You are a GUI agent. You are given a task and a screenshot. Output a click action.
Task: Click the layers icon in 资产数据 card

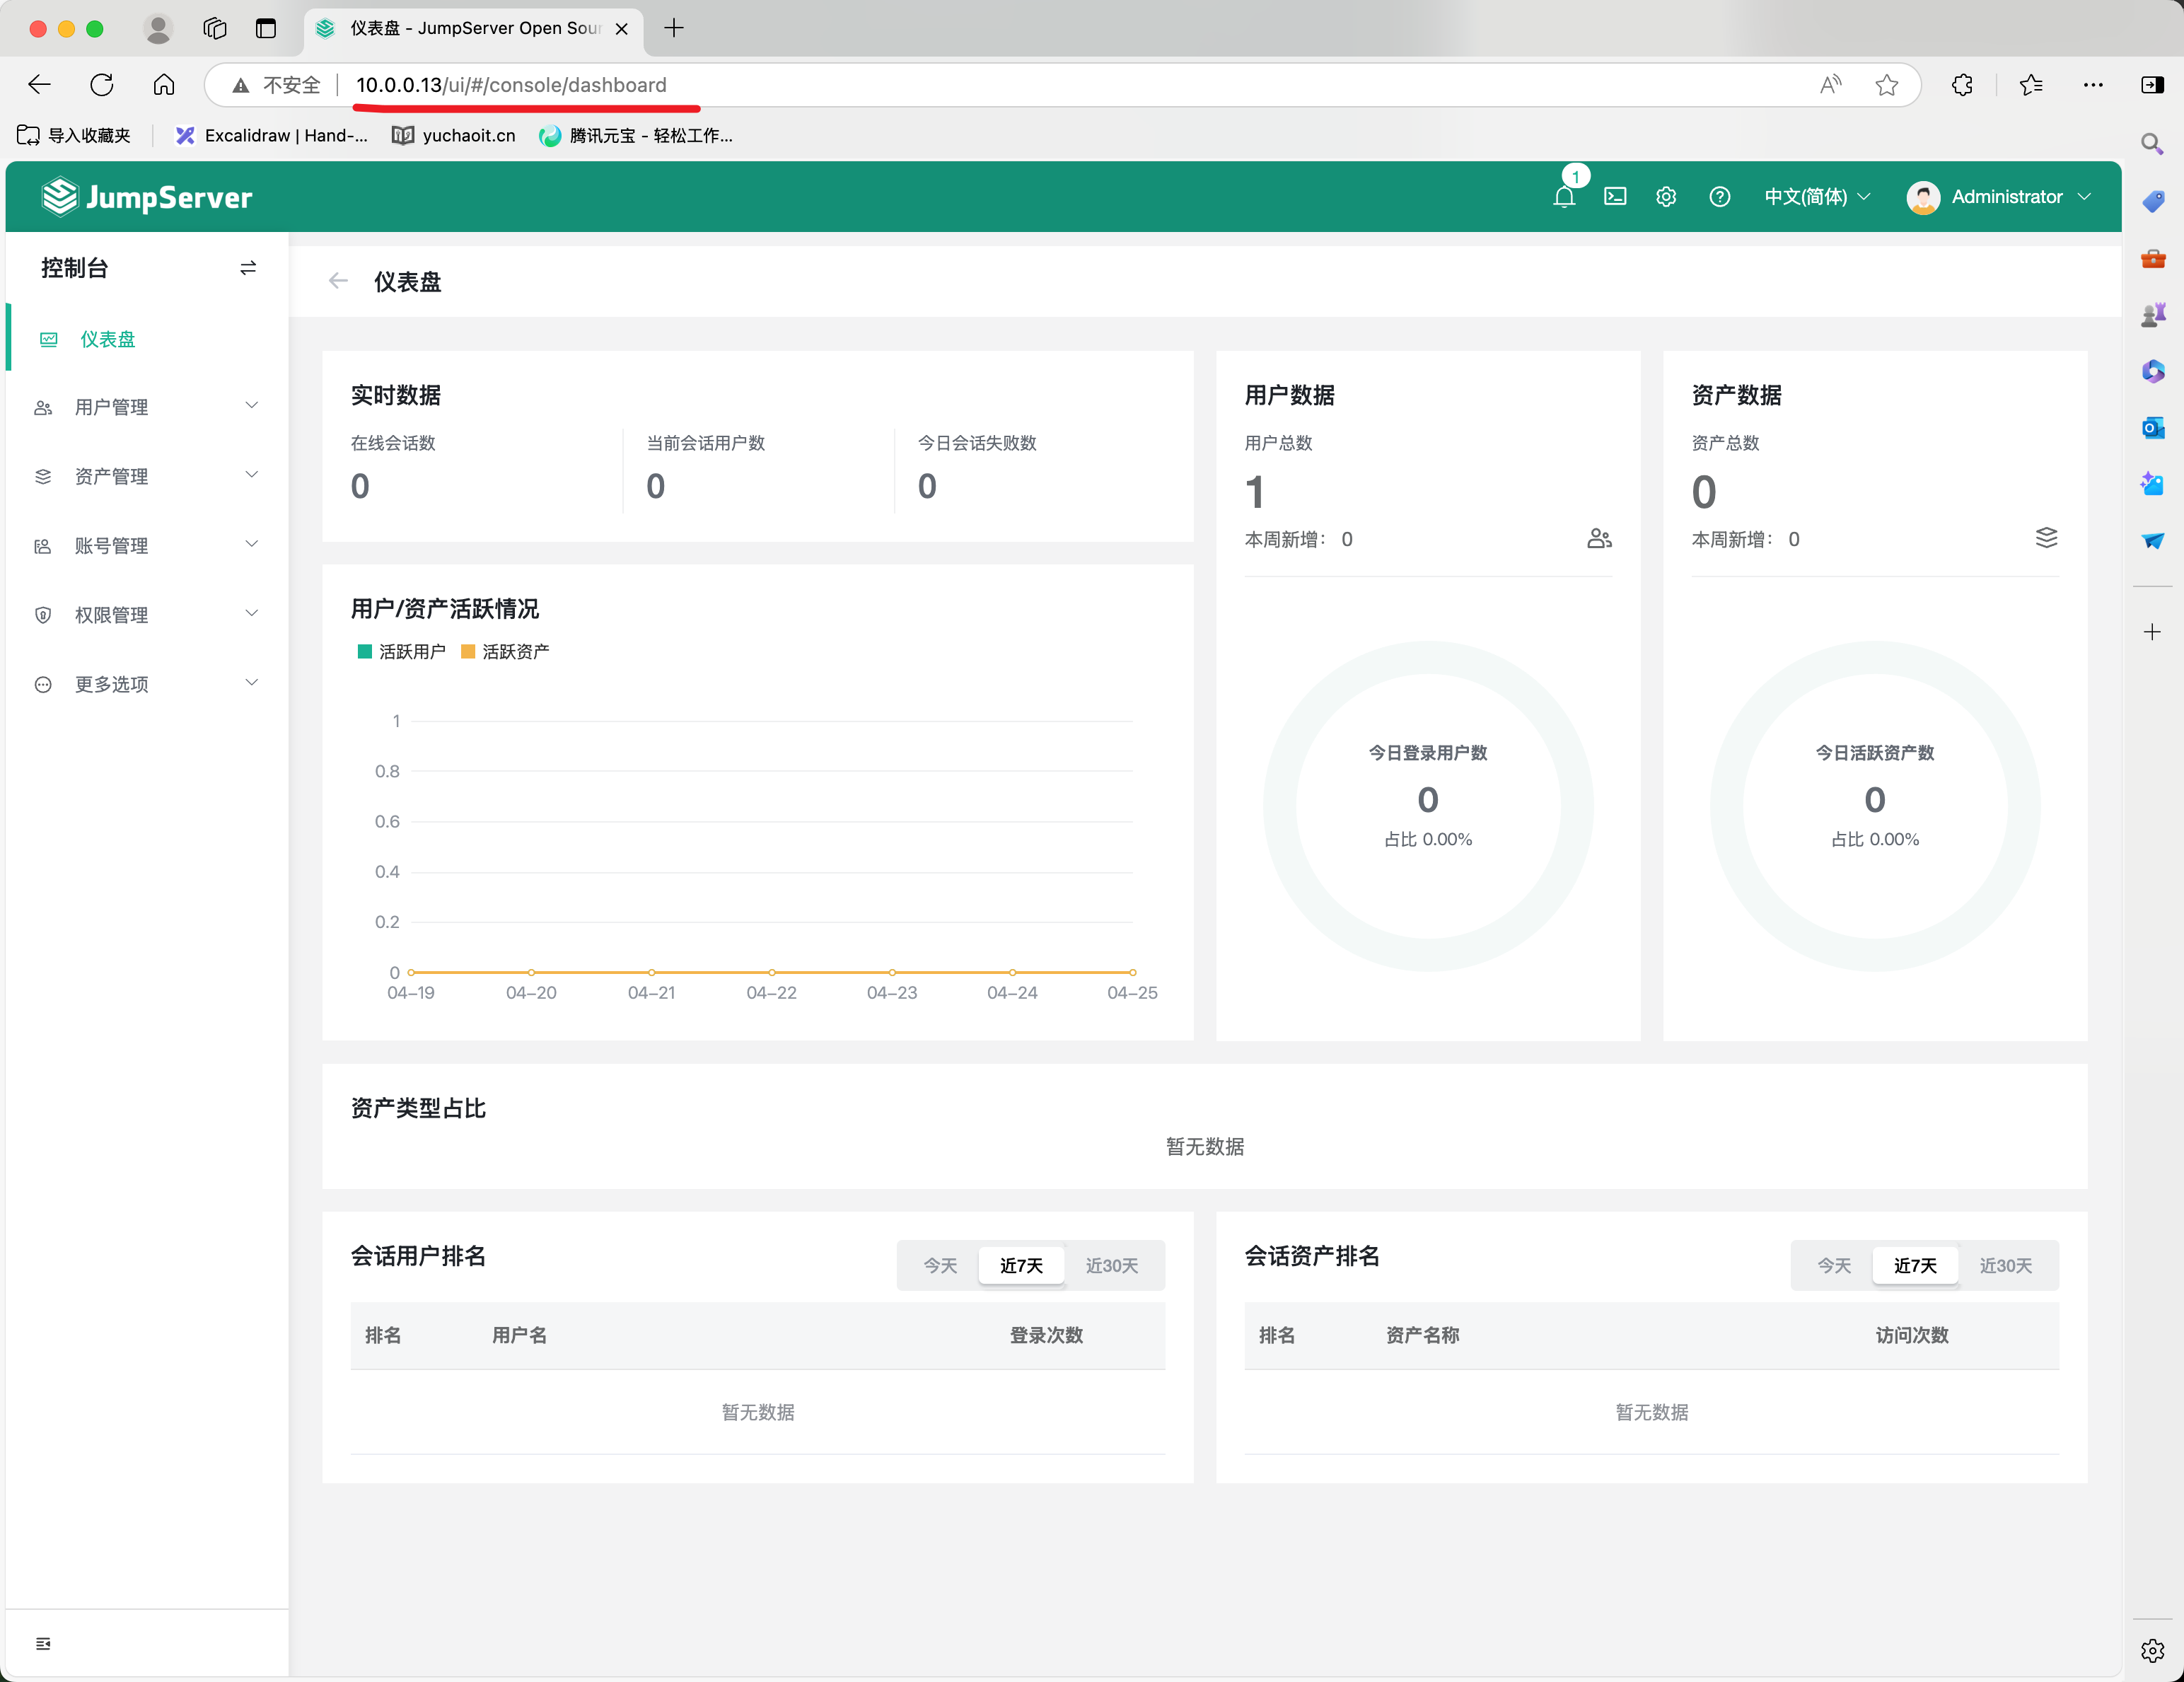(2046, 538)
